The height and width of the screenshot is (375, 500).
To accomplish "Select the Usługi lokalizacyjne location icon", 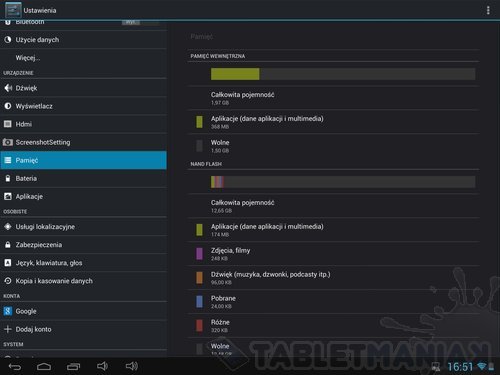I will point(8,227).
